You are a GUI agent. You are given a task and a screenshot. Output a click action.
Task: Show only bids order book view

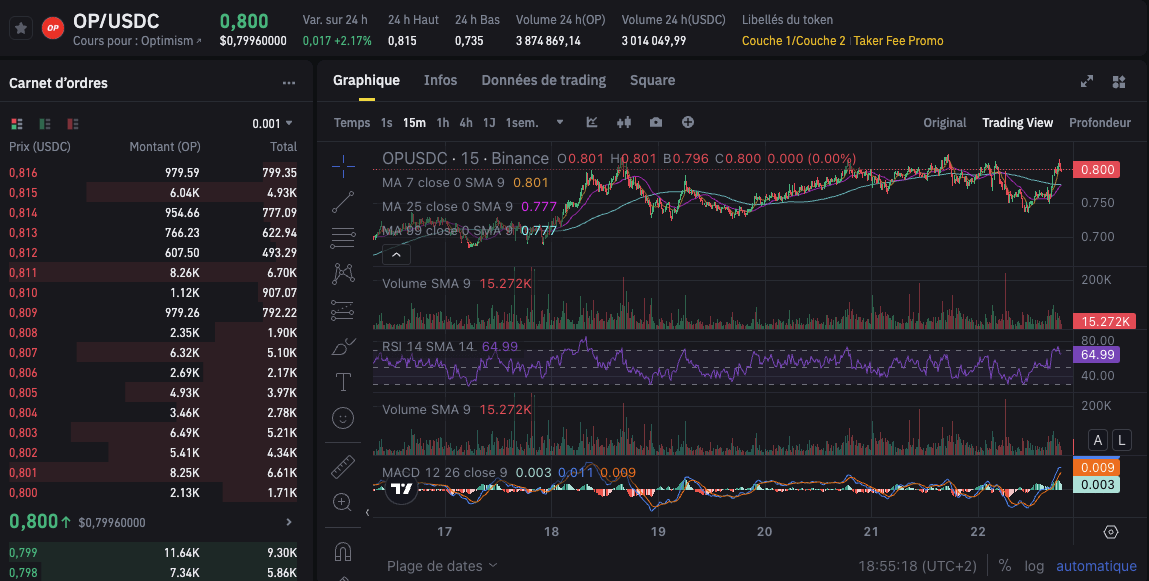click(45, 124)
